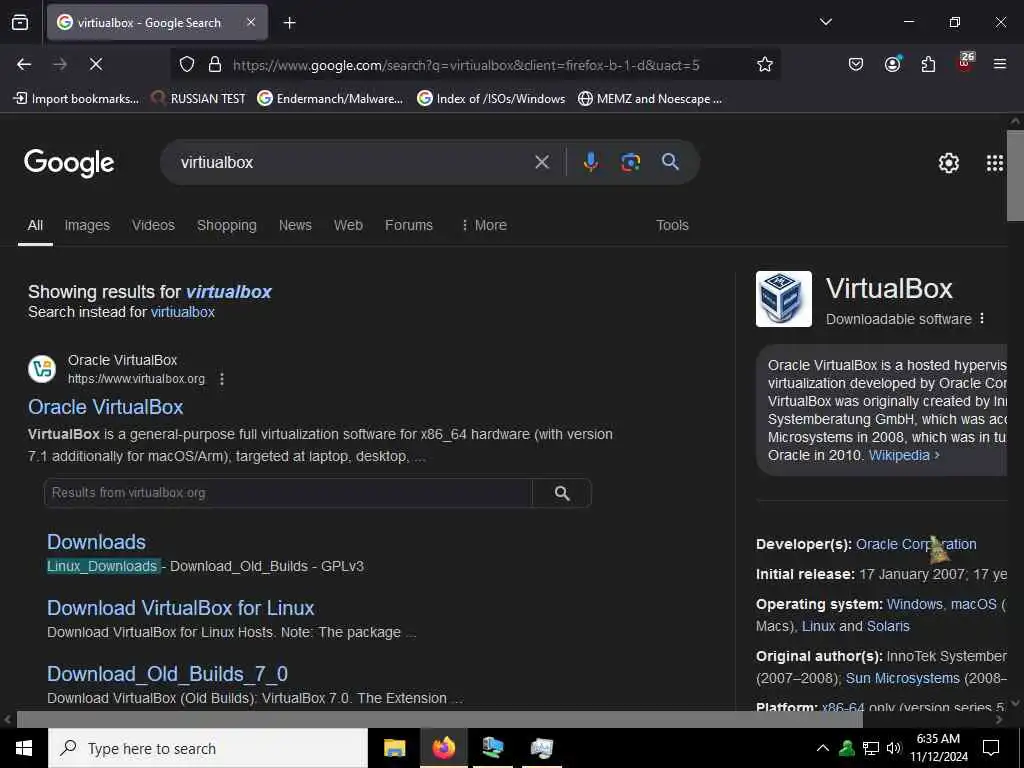Open the Tools search options

point(672,225)
